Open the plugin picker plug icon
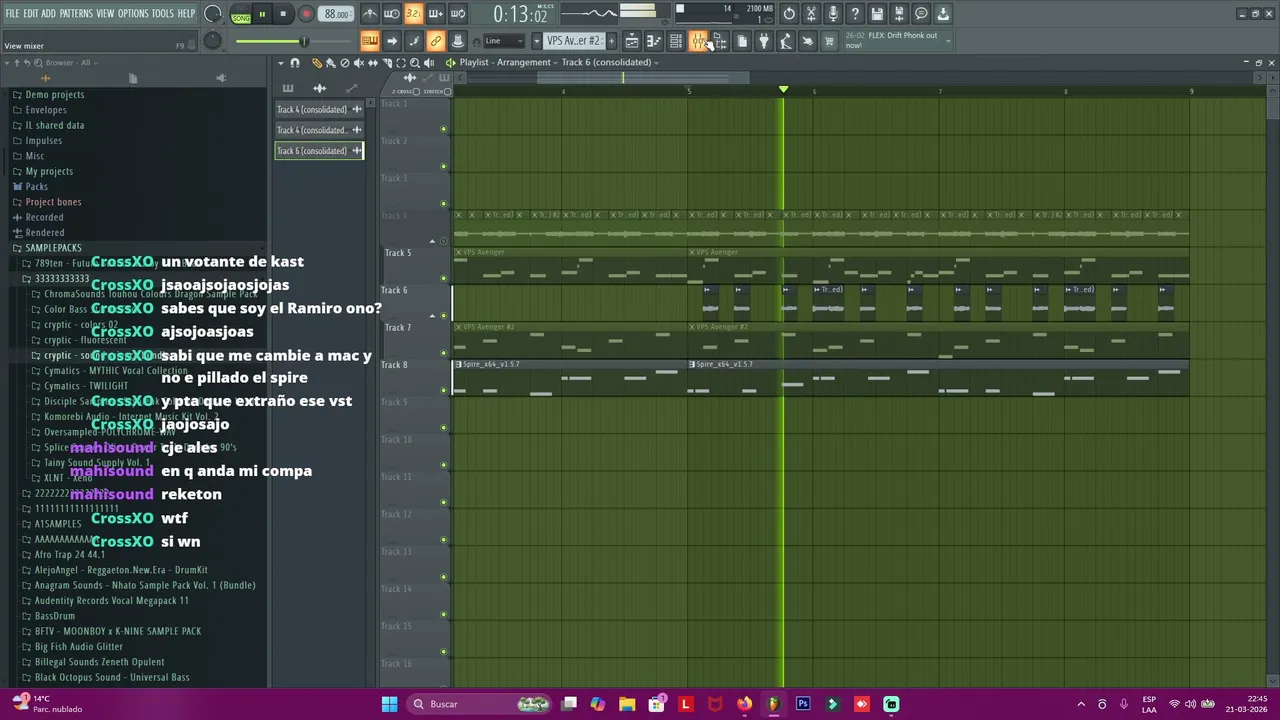 tap(764, 41)
